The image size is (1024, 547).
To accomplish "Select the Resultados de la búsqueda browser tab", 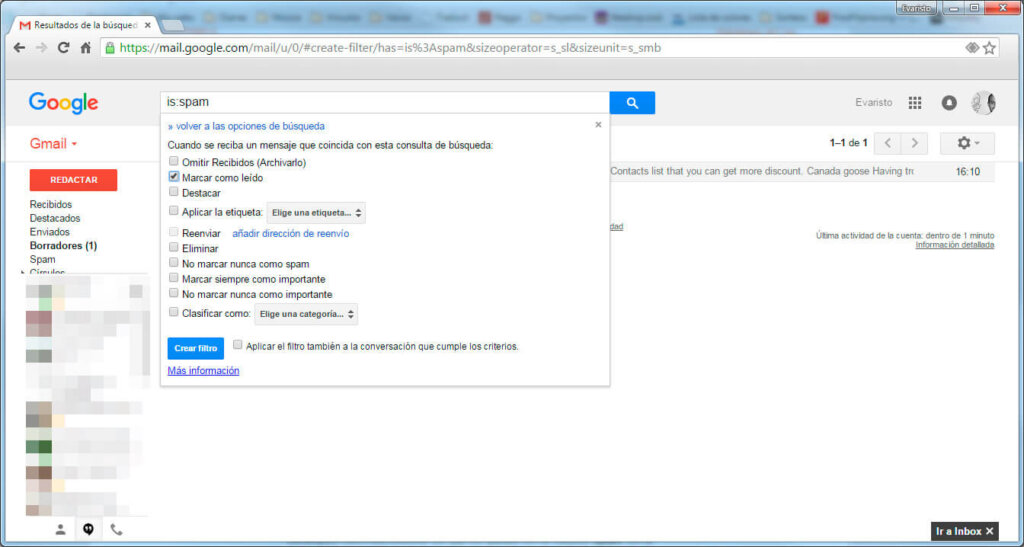I will [x=85, y=25].
